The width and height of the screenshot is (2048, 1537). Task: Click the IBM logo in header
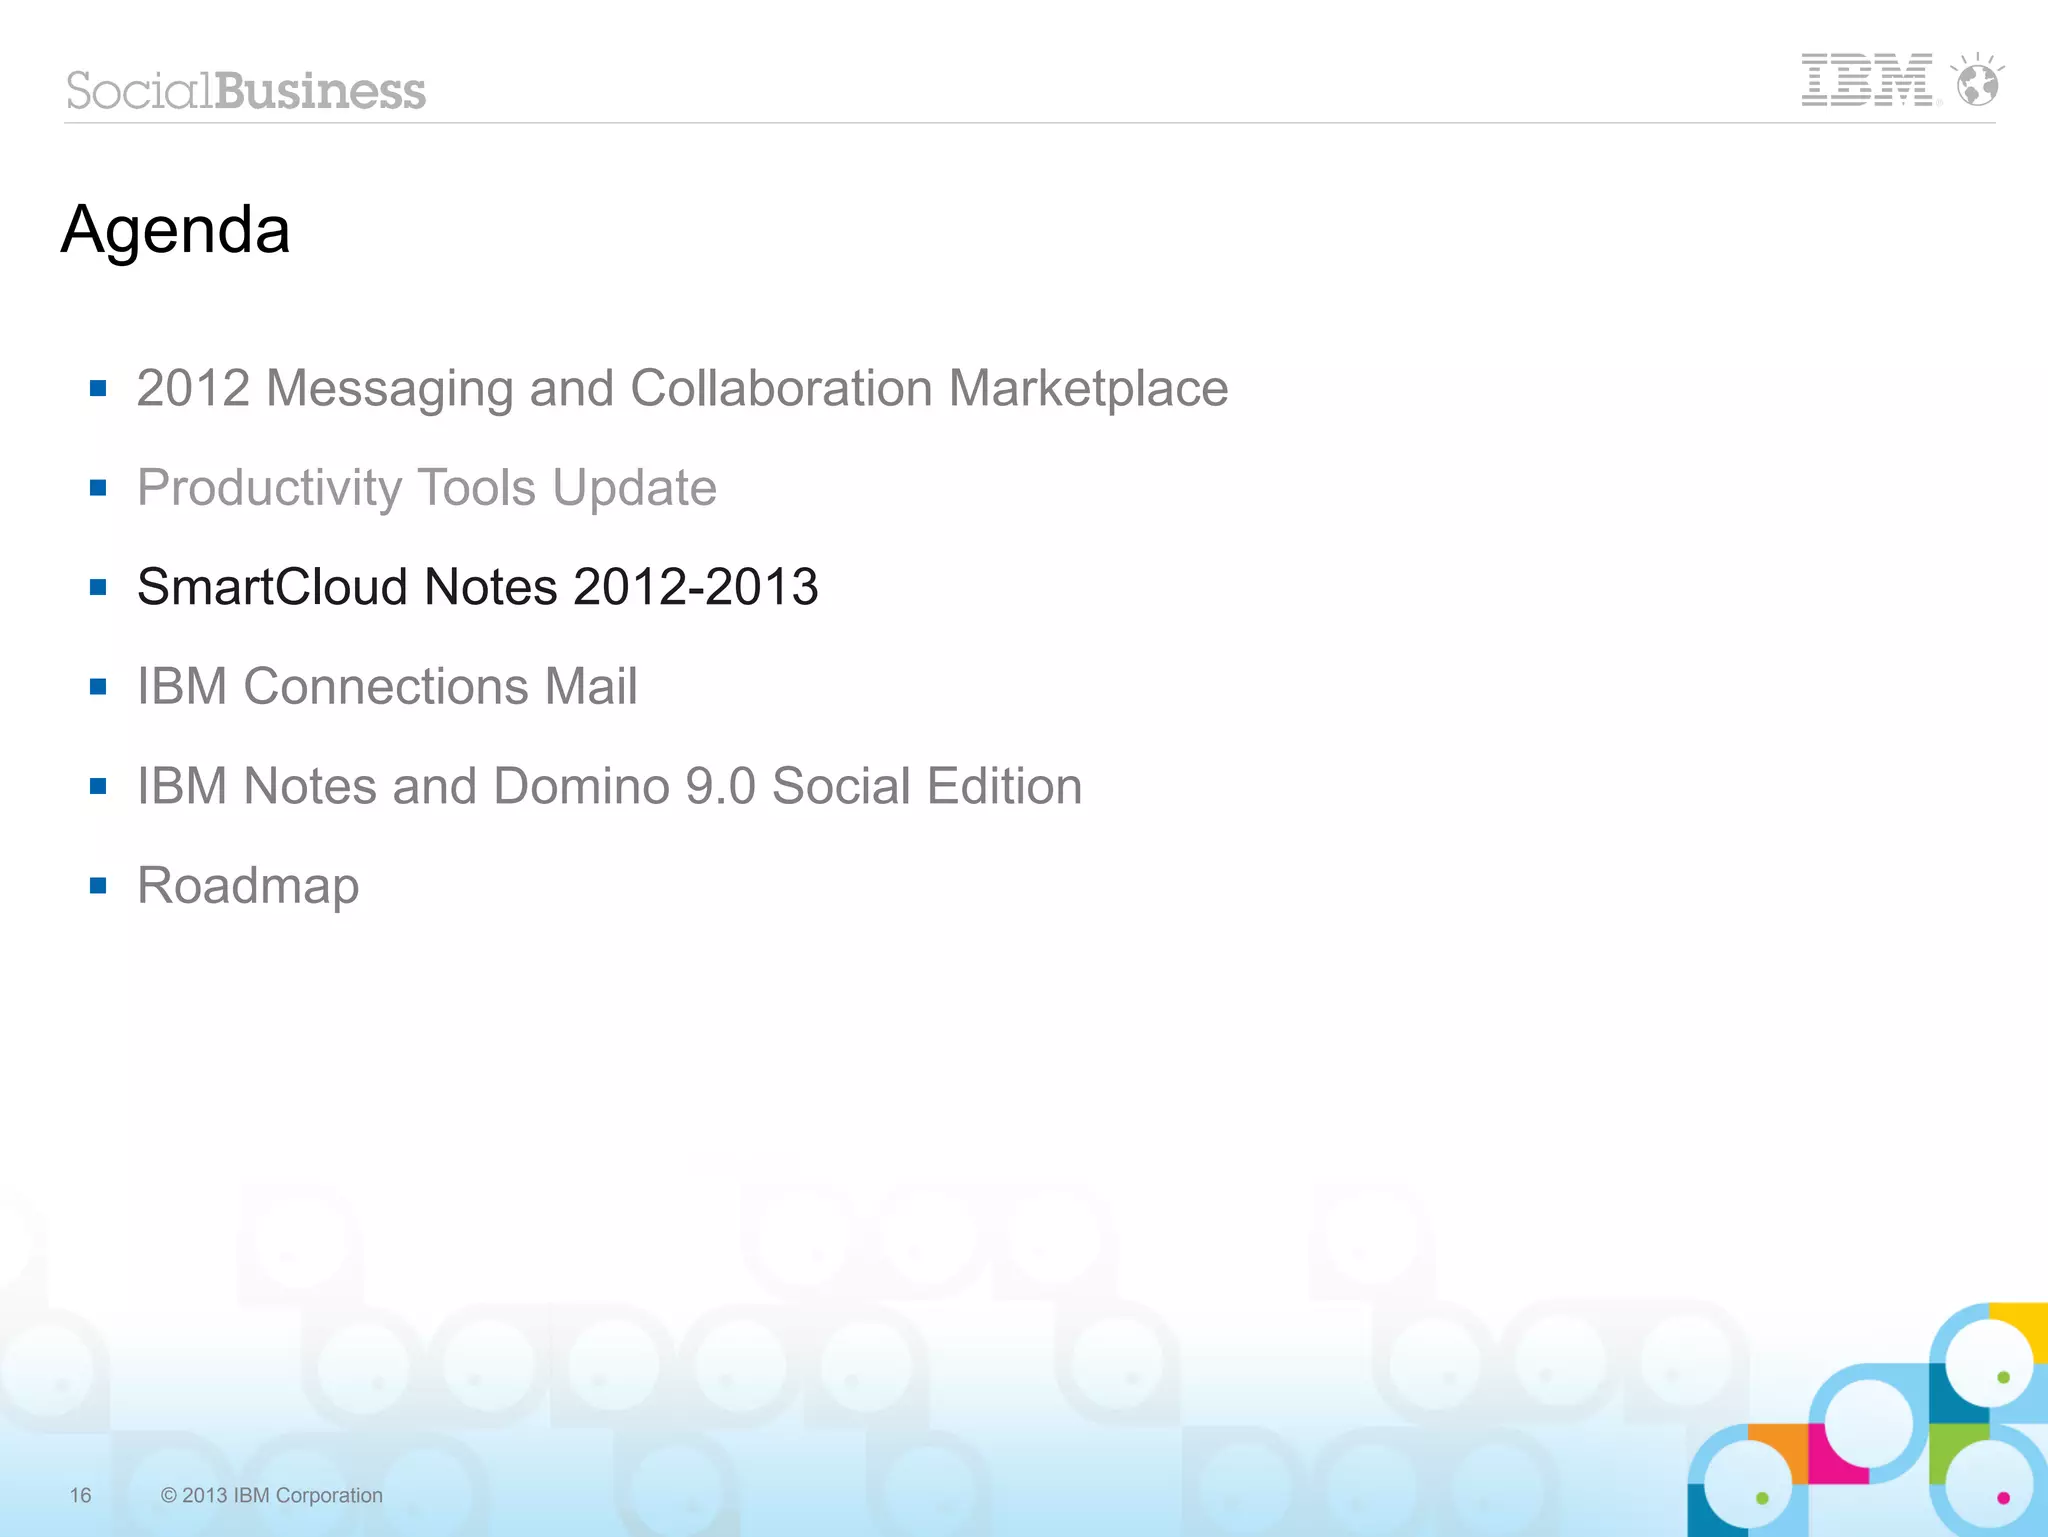pyautogui.click(x=1868, y=80)
